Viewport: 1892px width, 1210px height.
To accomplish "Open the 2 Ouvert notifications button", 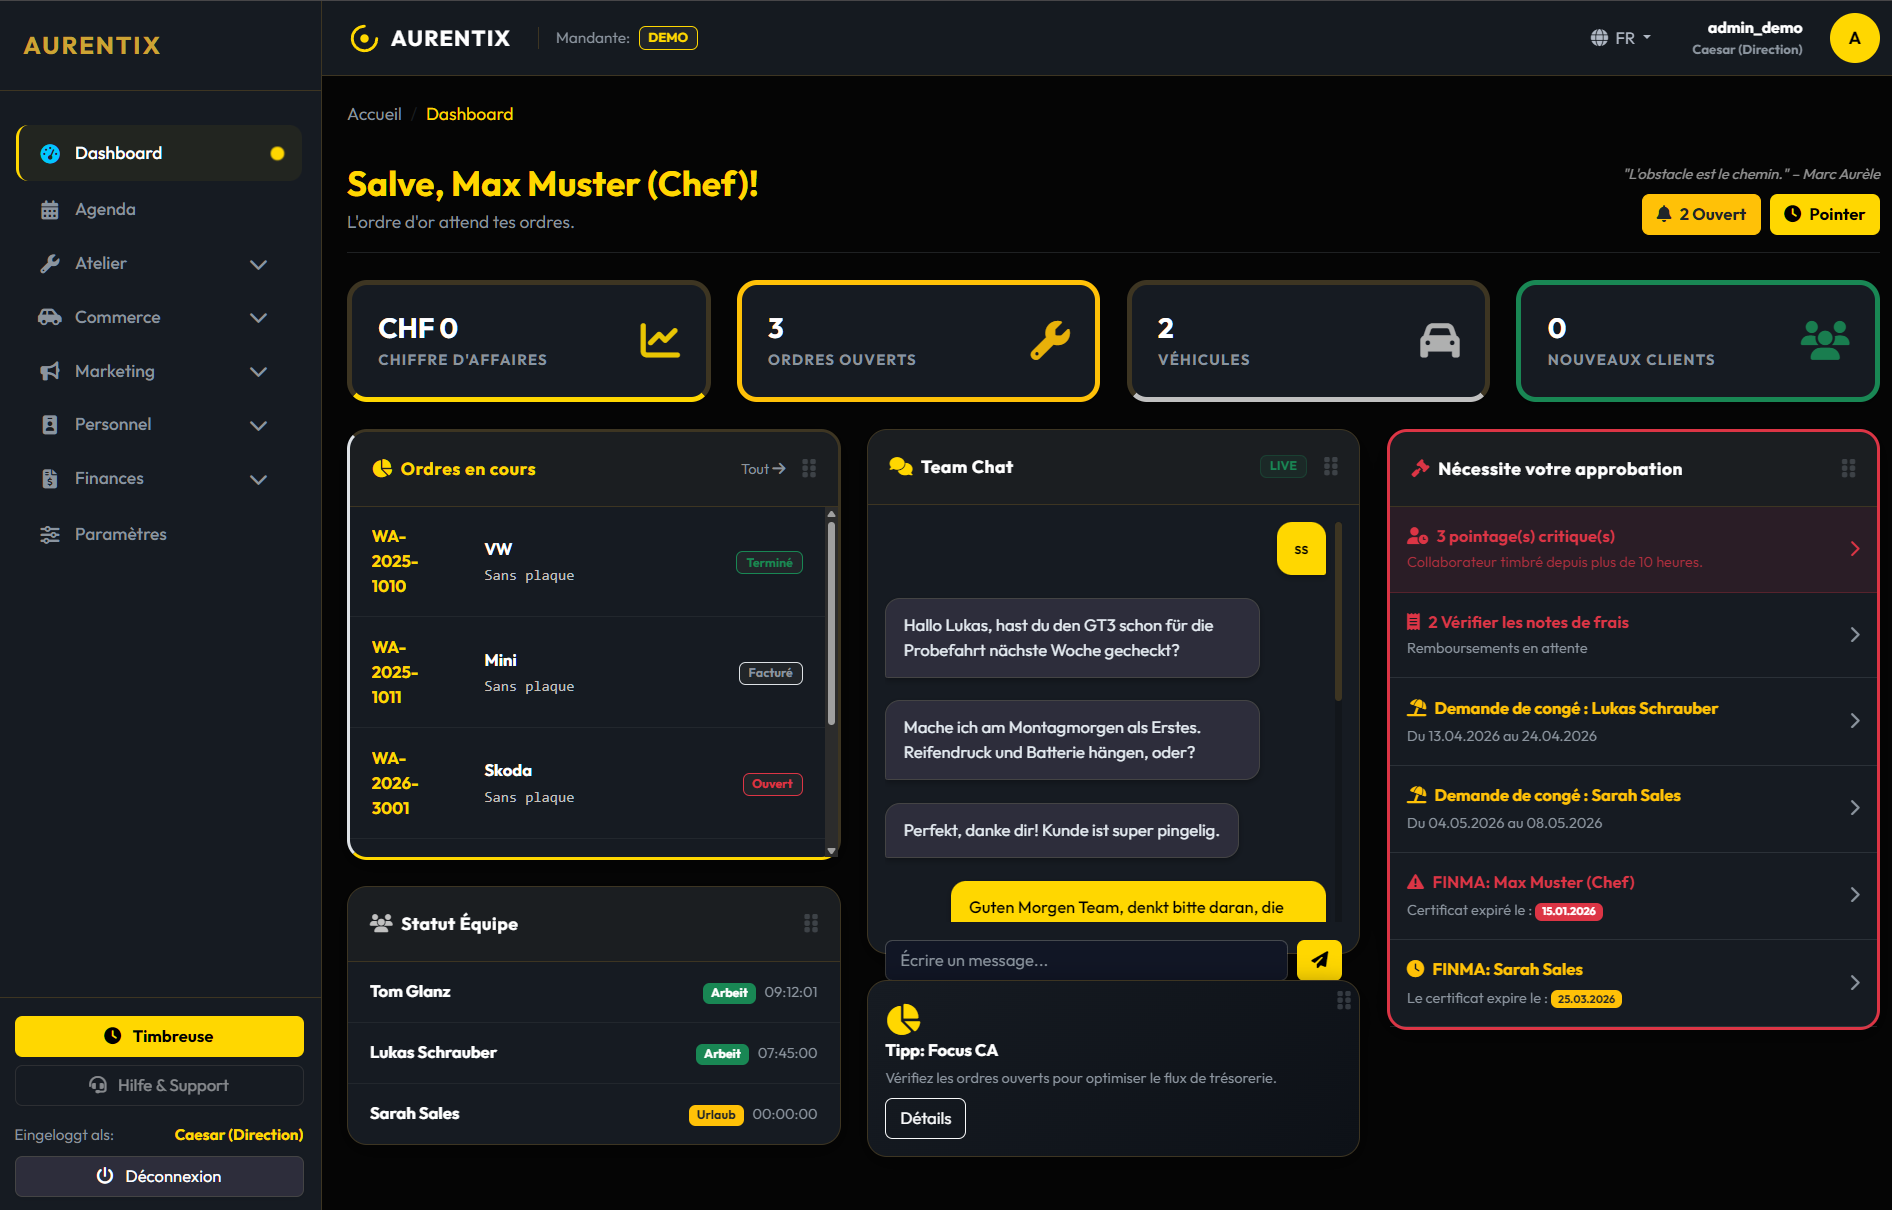I will coord(1700,214).
